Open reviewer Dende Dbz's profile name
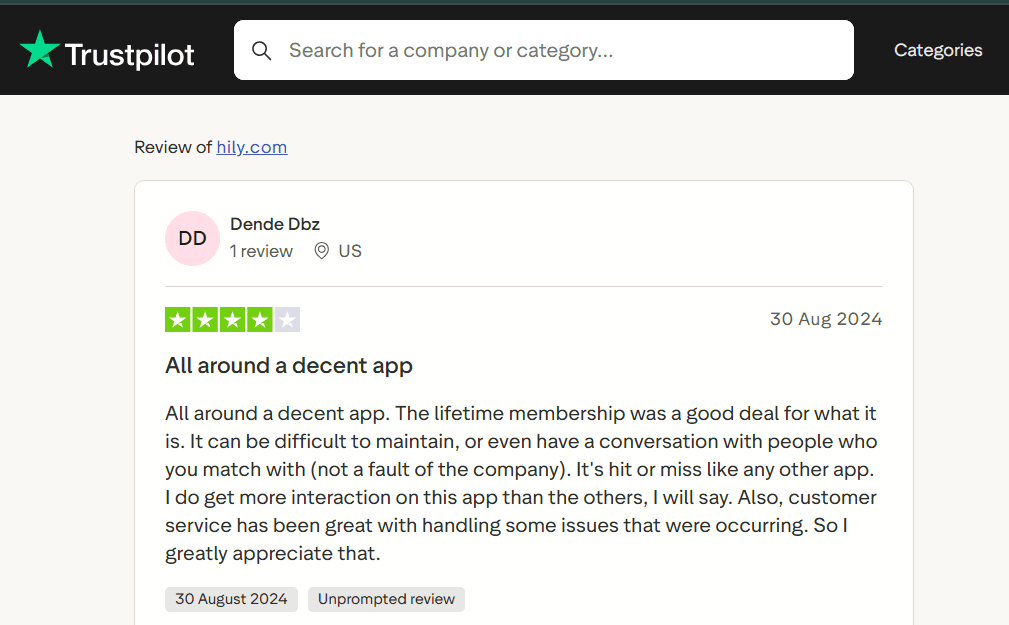 (x=275, y=224)
